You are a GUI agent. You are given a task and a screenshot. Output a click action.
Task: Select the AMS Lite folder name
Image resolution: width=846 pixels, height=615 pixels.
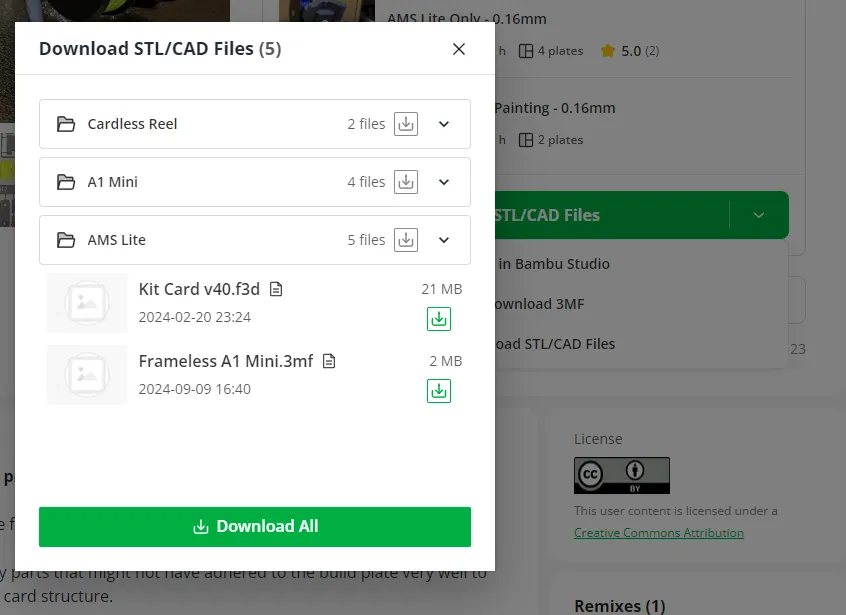point(117,240)
